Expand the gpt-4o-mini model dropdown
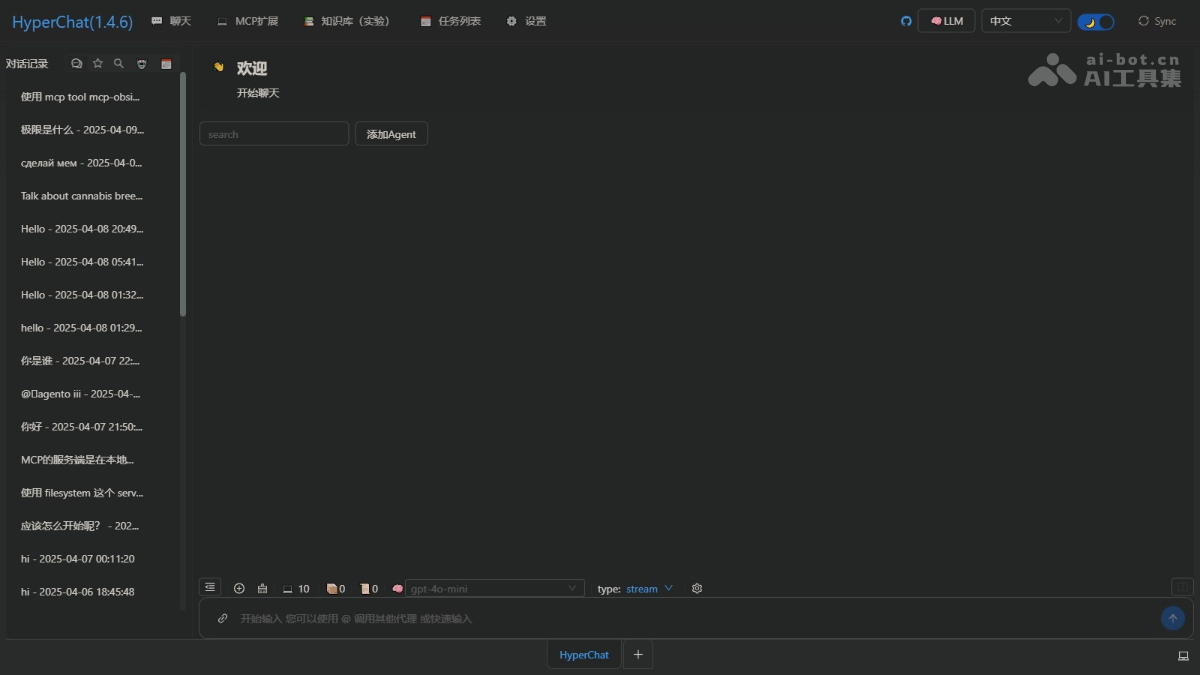Screen dimensions: 1200x675 coord(495,589)
